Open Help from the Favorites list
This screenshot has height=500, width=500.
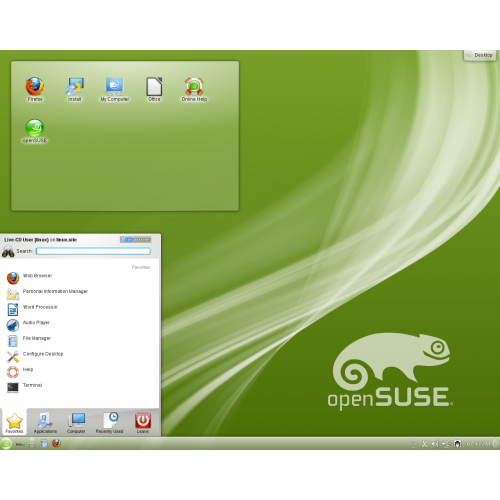(x=78, y=371)
